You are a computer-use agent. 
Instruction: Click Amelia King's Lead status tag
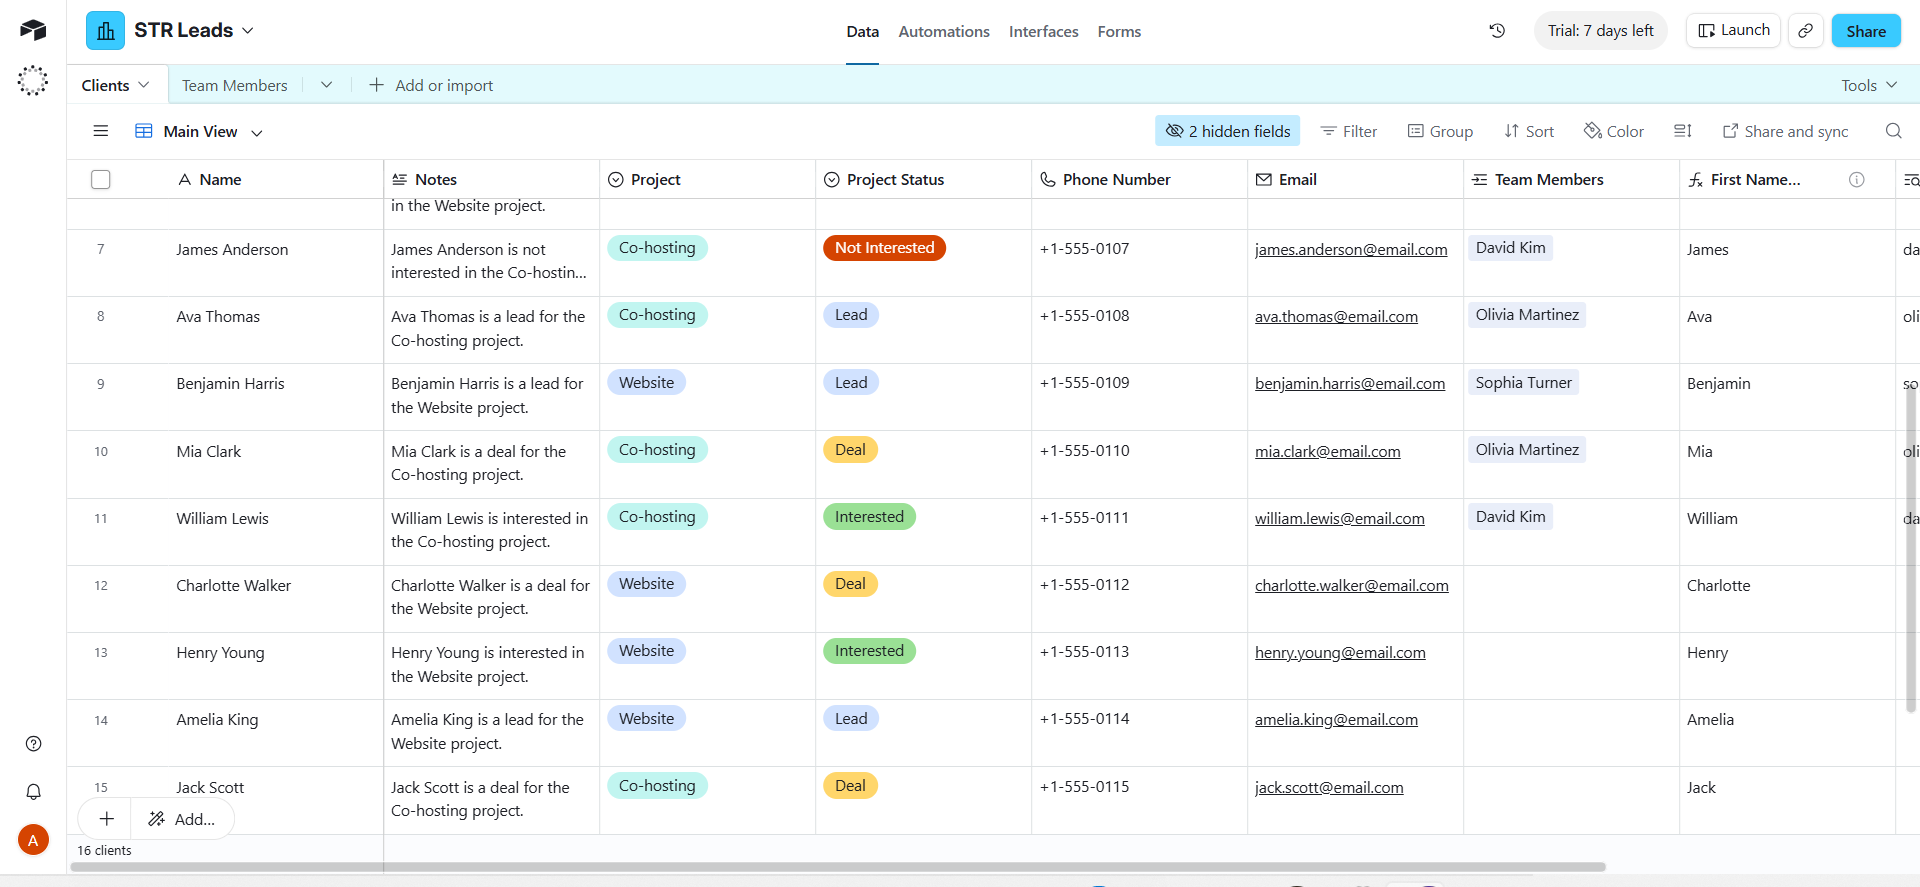click(x=851, y=719)
